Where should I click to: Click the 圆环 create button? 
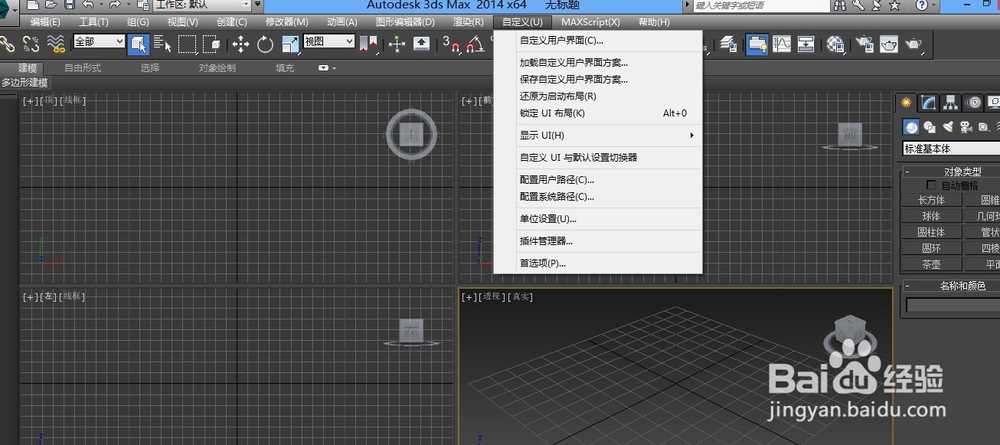coord(931,248)
